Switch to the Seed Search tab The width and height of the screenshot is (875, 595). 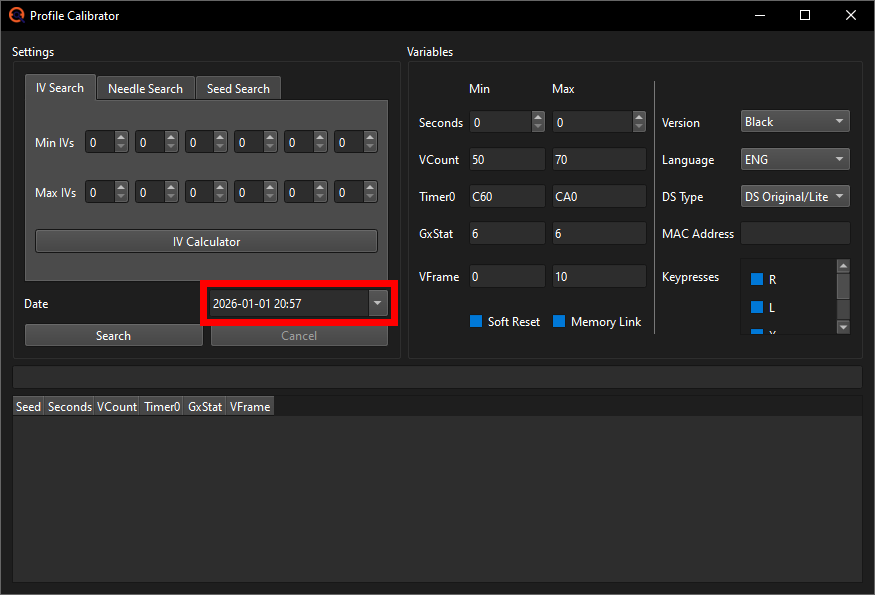point(238,88)
